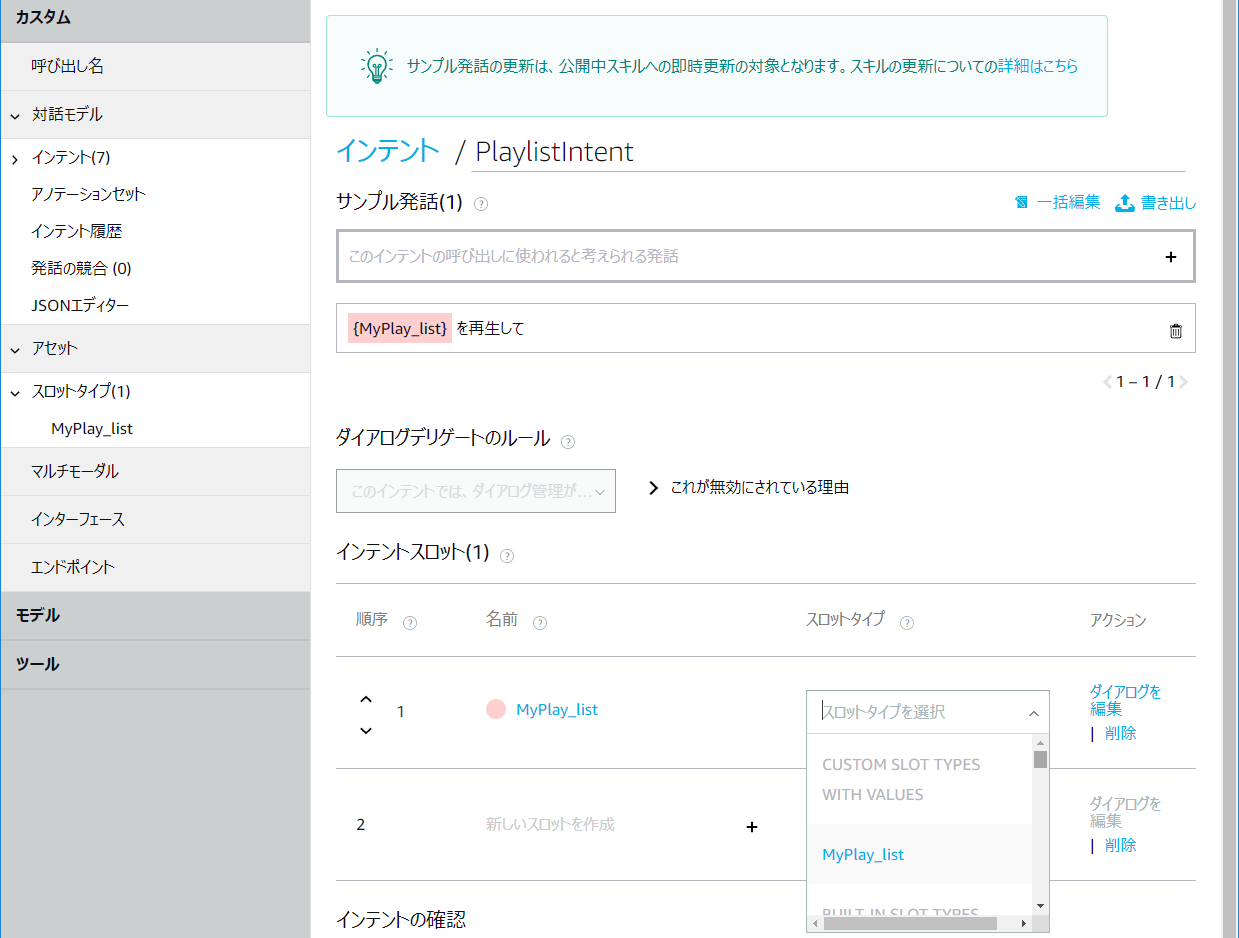Screen dimensions: 1239x938
Task: Open the ツール section in sidebar
Action: pyautogui.click(x=155, y=664)
